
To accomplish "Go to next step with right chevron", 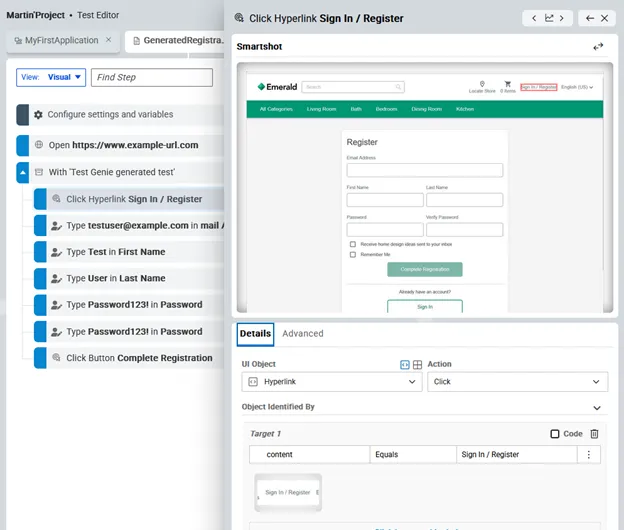I will click(x=562, y=18).
